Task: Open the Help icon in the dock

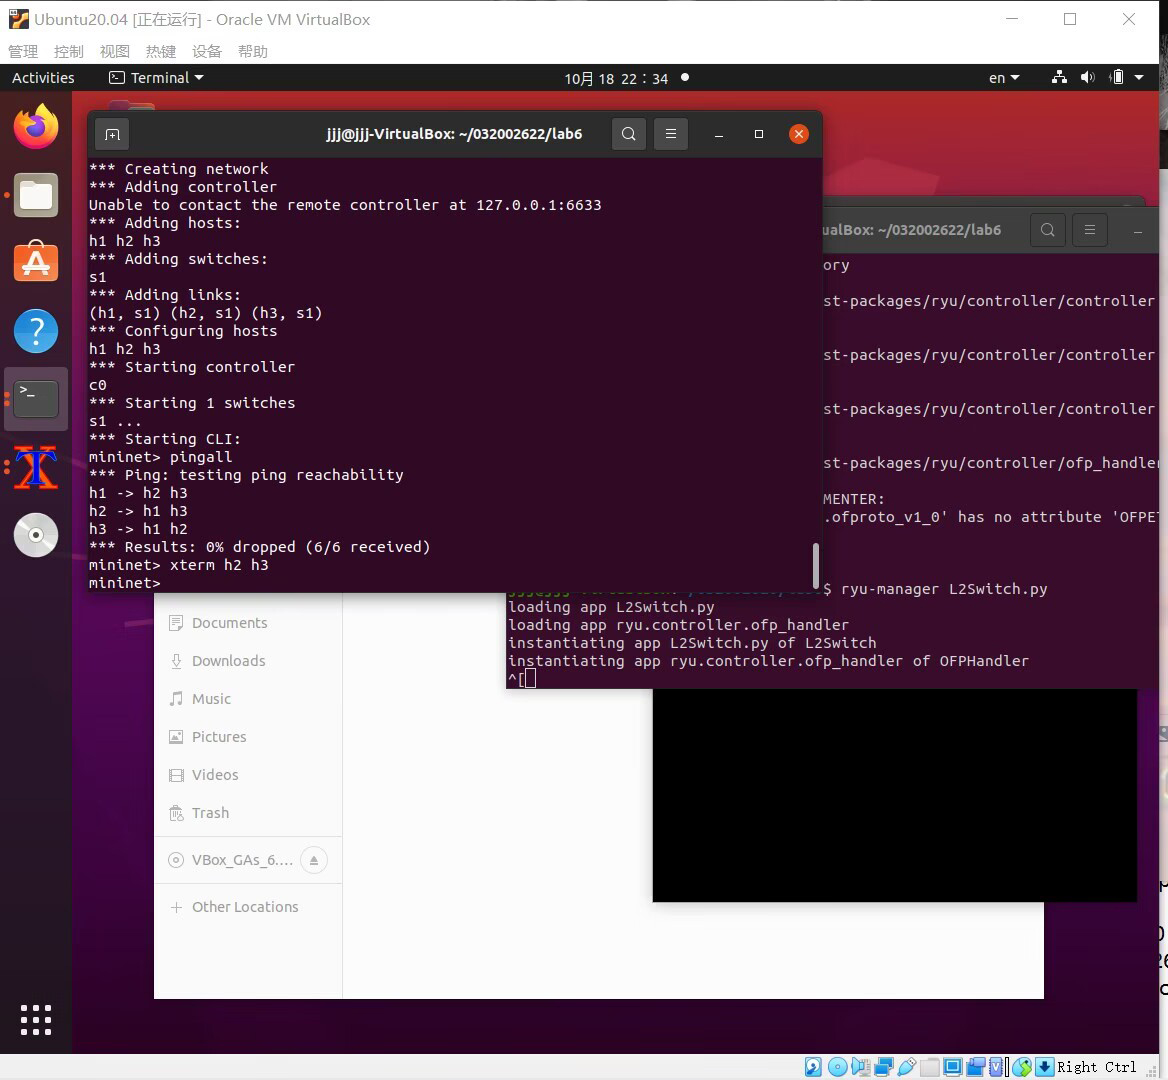Action: tap(36, 331)
